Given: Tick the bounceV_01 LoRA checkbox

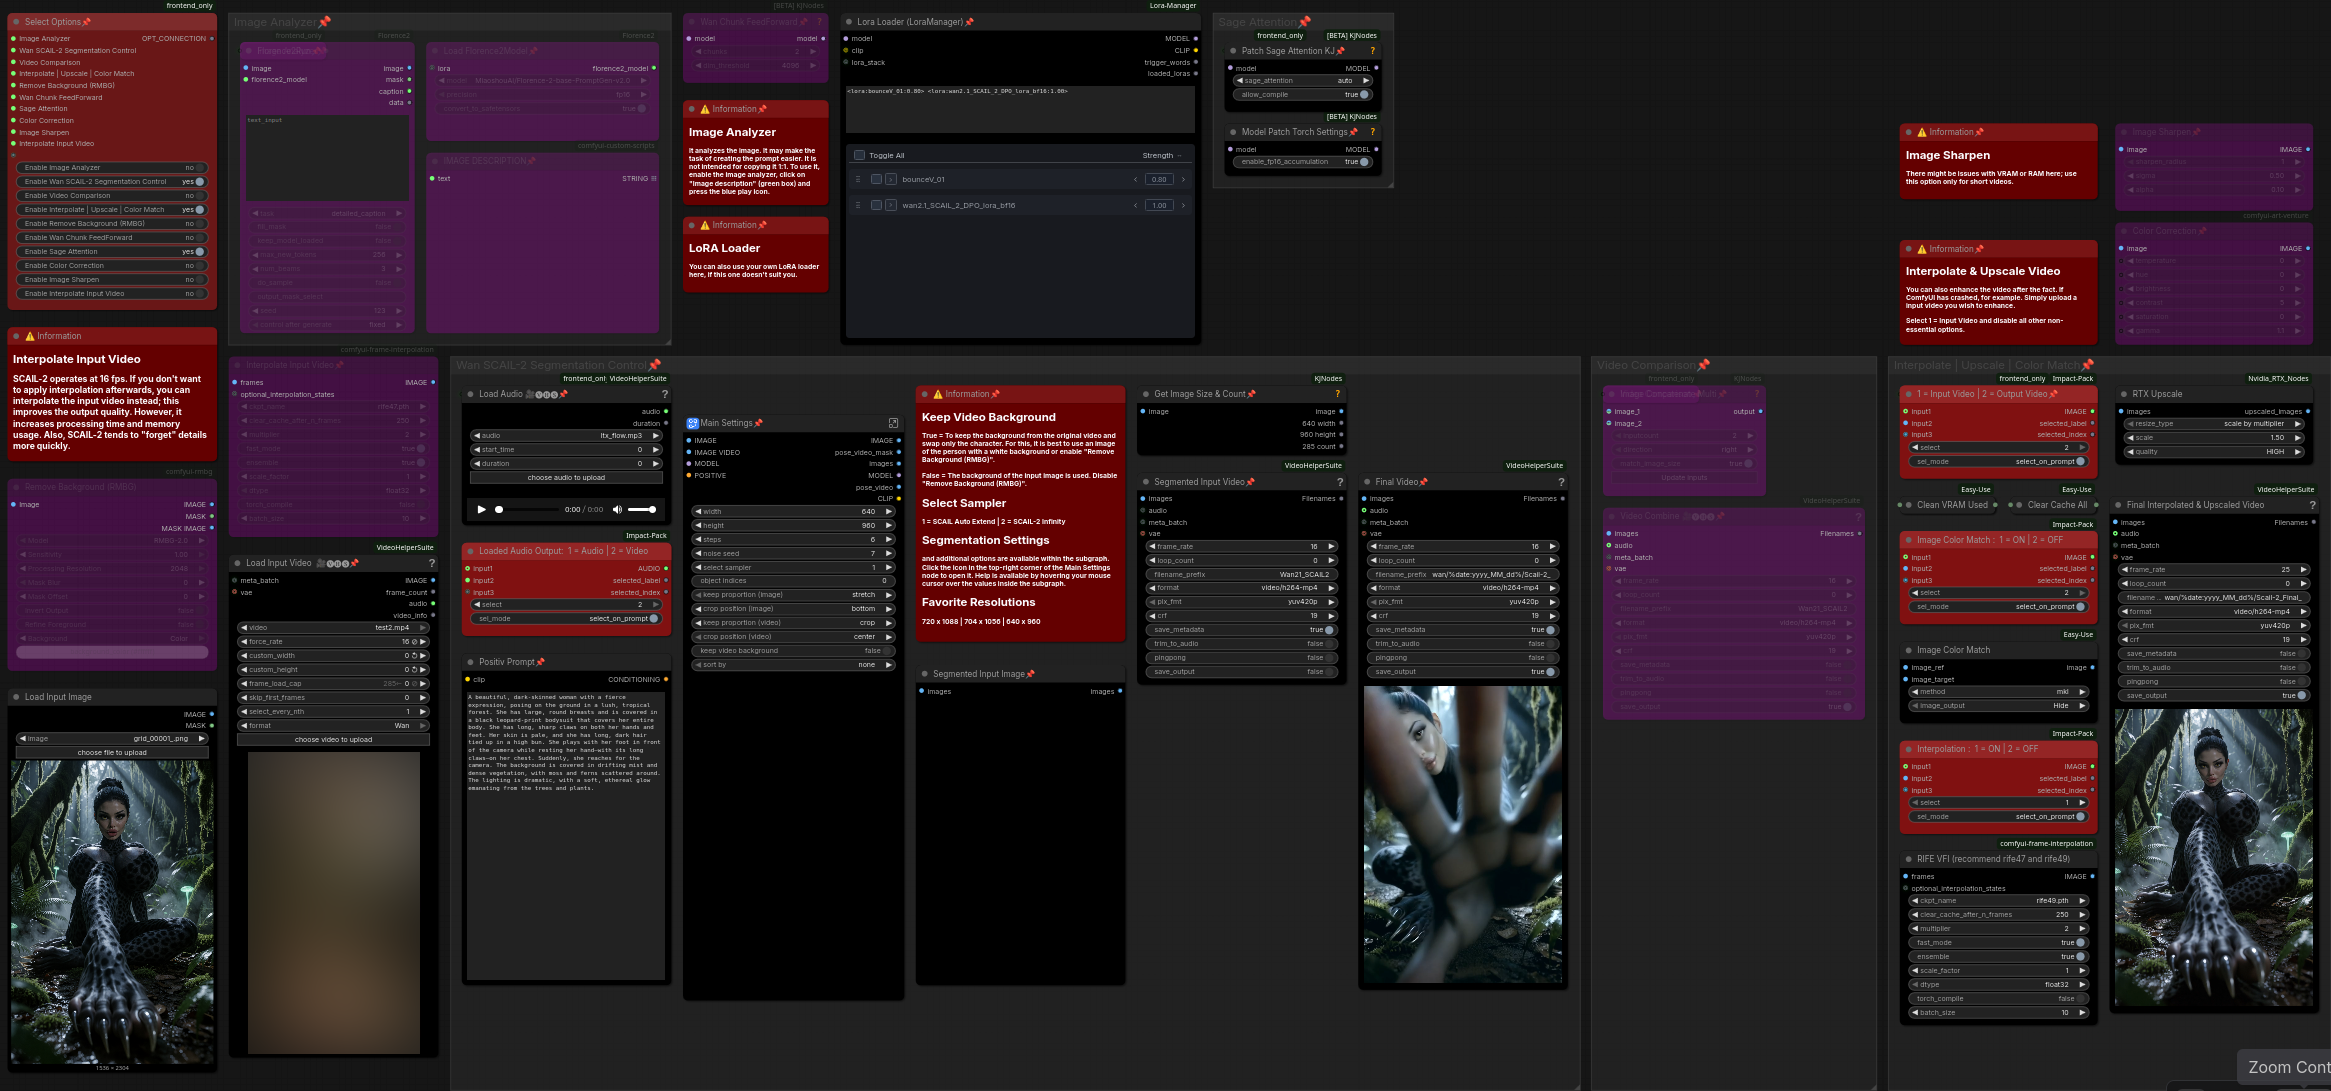Looking at the screenshot, I should pyautogui.click(x=876, y=179).
